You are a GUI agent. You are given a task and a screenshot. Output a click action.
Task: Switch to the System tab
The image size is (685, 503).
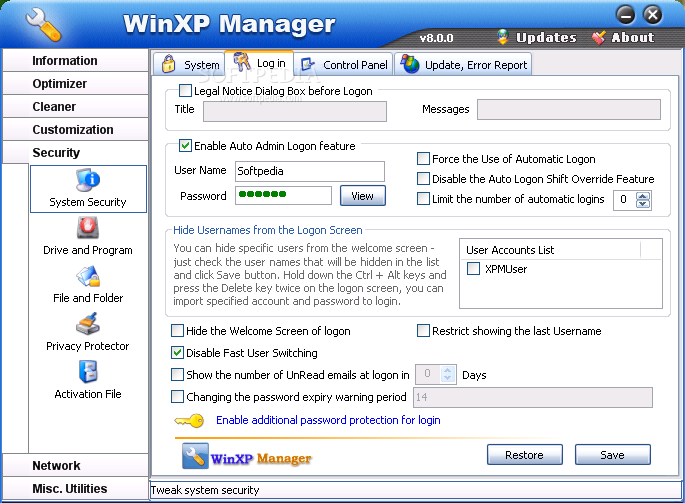(x=189, y=64)
